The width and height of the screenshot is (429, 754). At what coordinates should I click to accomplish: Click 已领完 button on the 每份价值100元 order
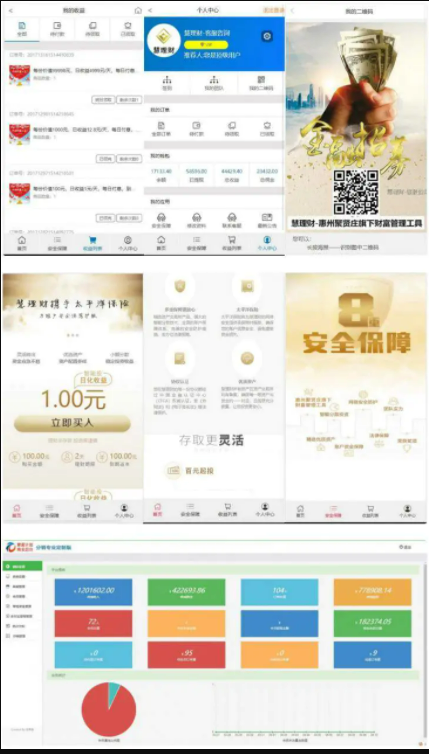point(105,218)
